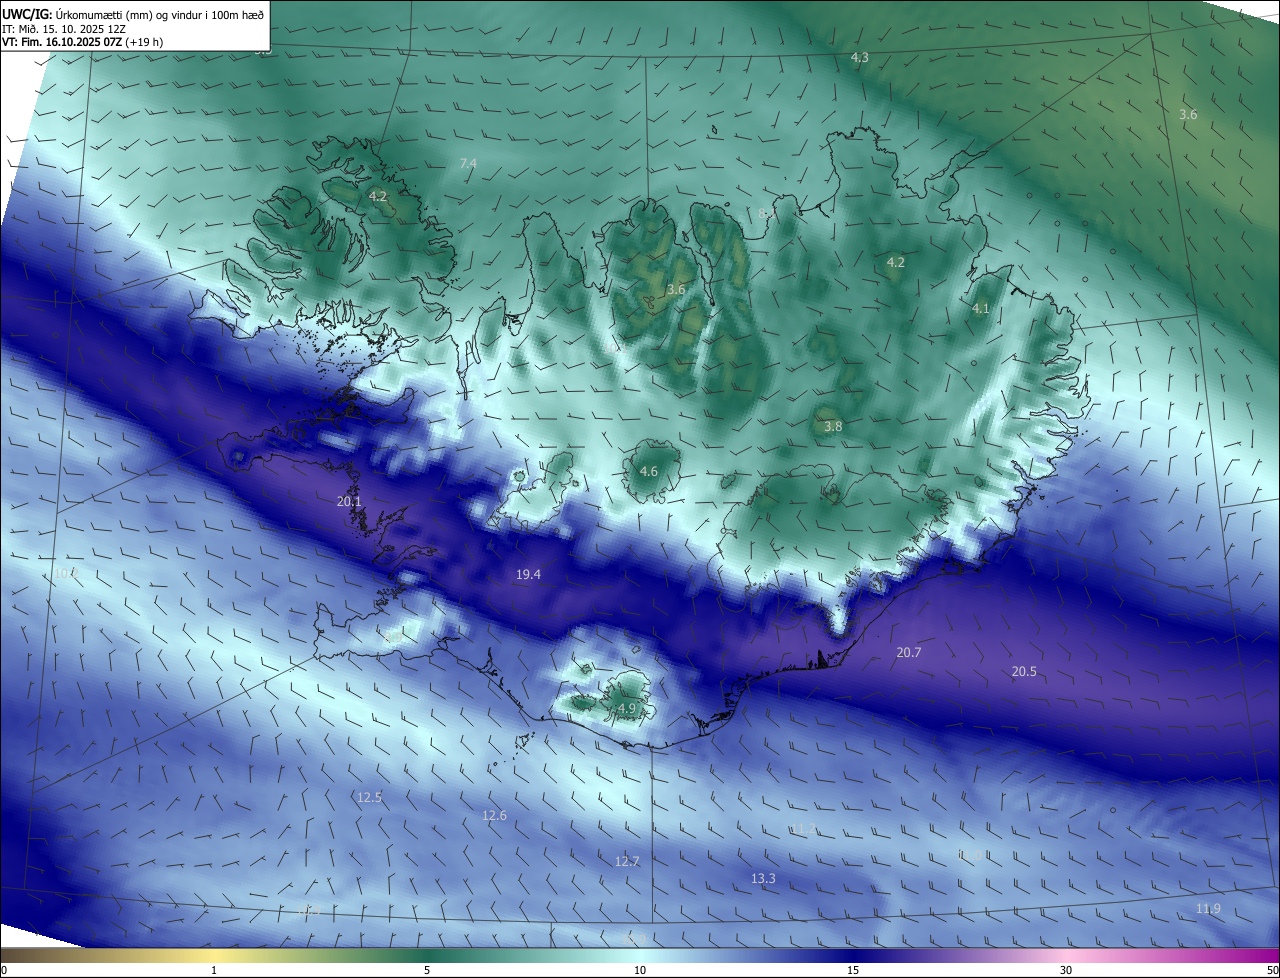The image size is (1280, 978).
Task: Click the 12.5 value label over the sea
Action: tap(369, 797)
